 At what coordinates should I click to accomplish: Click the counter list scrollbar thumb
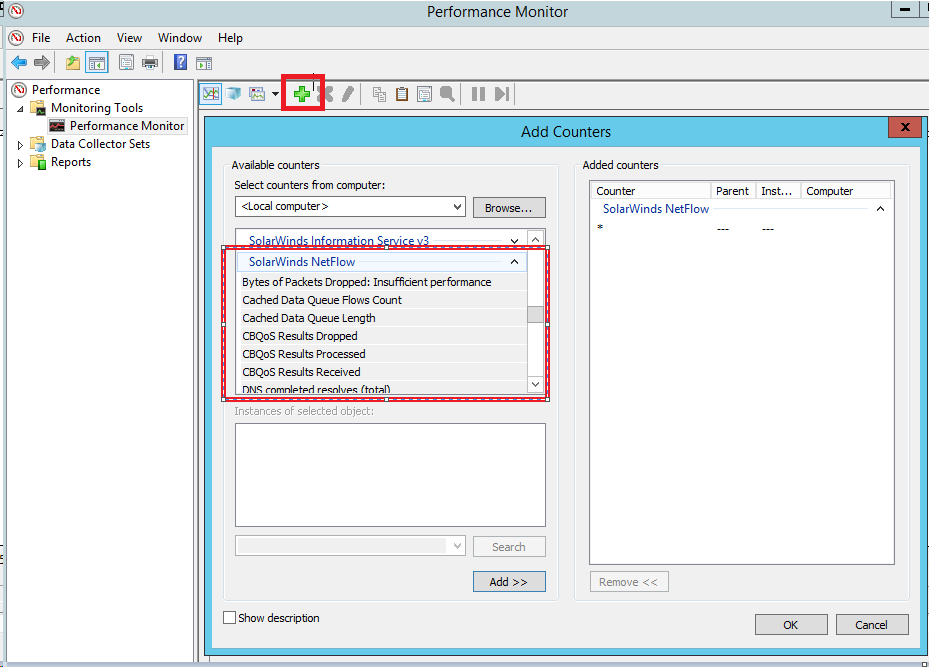pyautogui.click(x=536, y=315)
